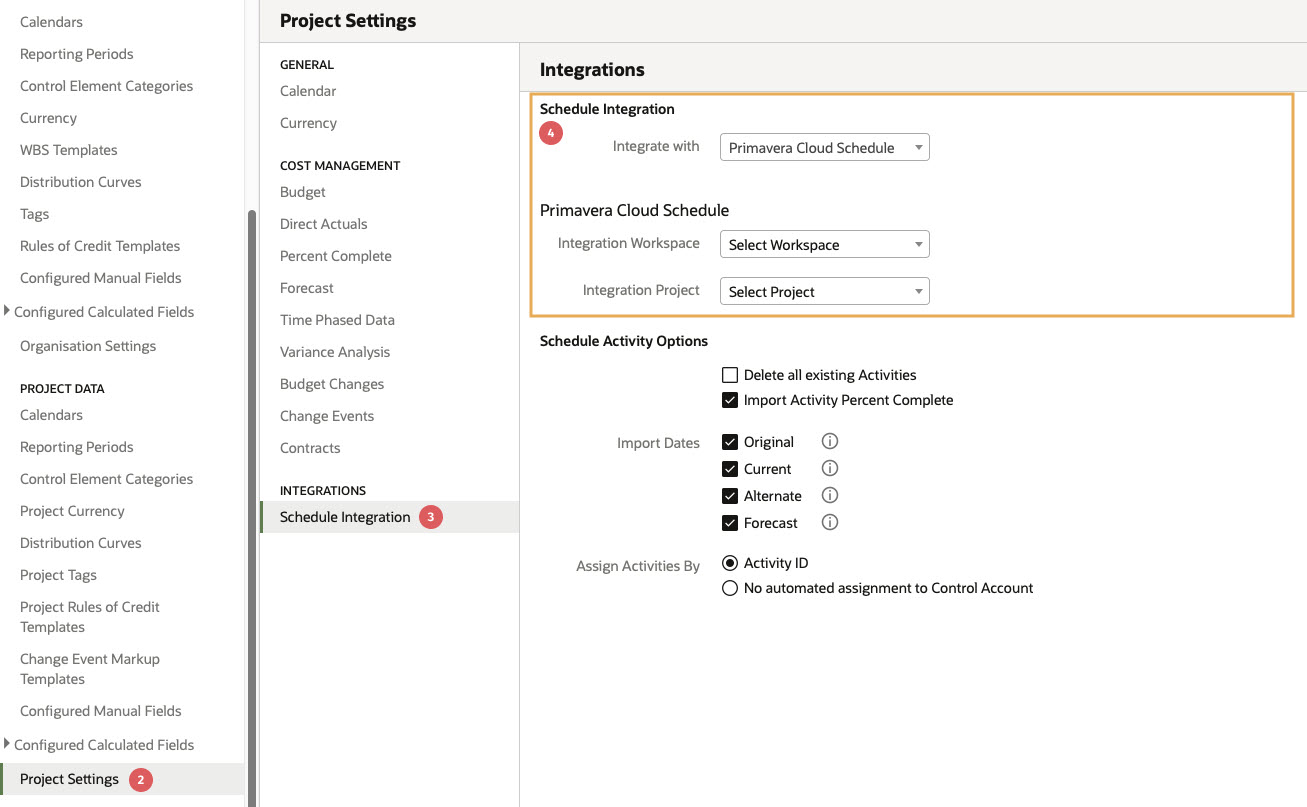Open WBS Templates in sidebar

pyautogui.click(x=68, y=150)
